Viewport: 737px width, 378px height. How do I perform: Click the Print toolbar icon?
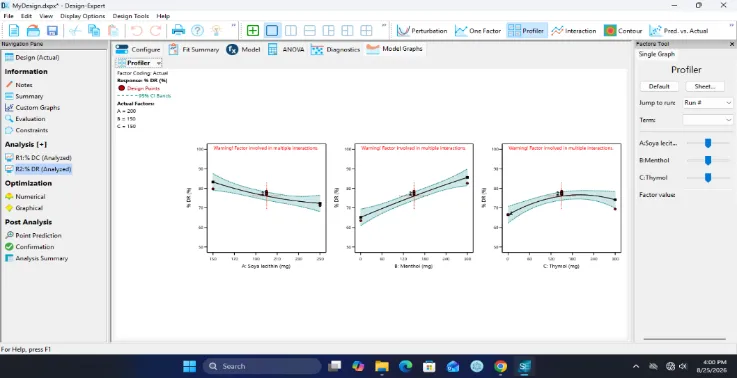178,31
